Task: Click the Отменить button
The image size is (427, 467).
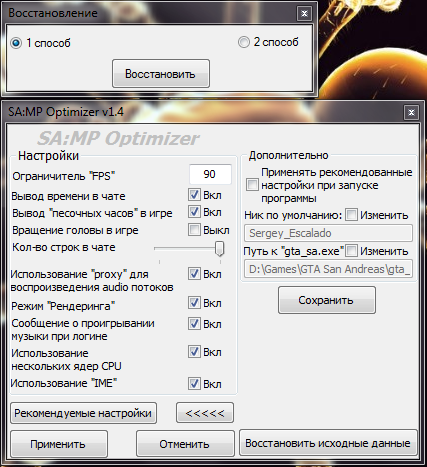Action: coord(185,444)
